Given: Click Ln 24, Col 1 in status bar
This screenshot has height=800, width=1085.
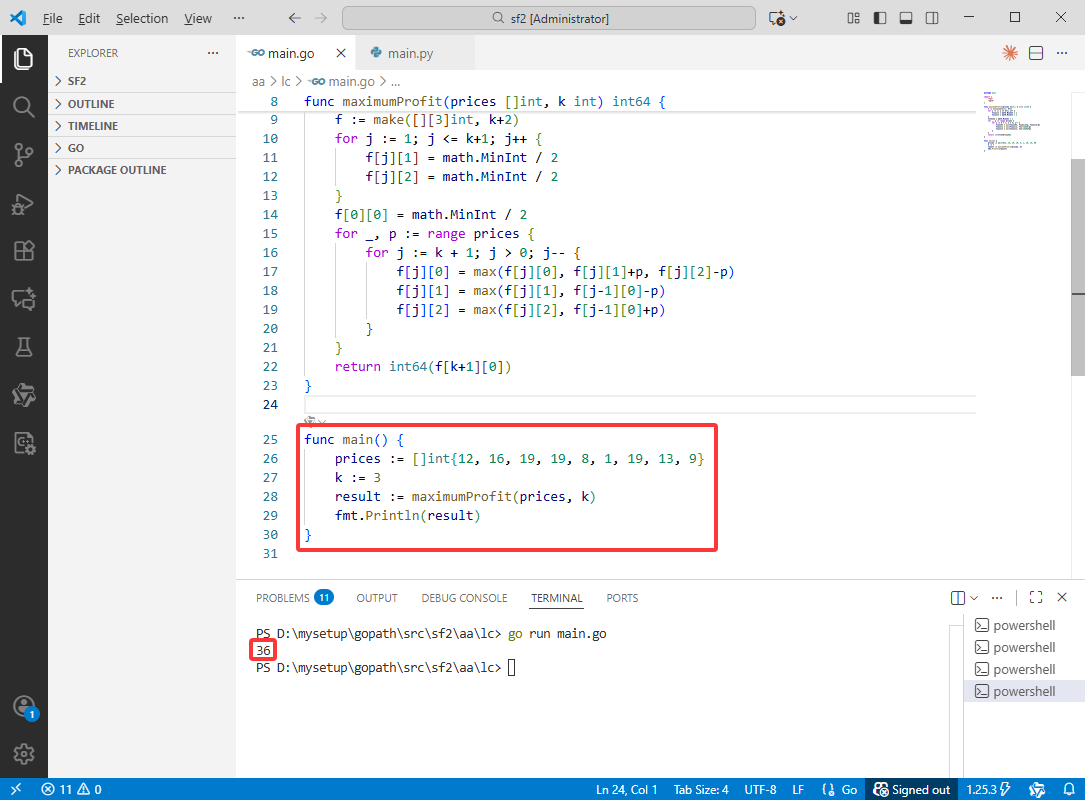Looking at the screenshot, I should pyautogui.click(x=627, y=790).
